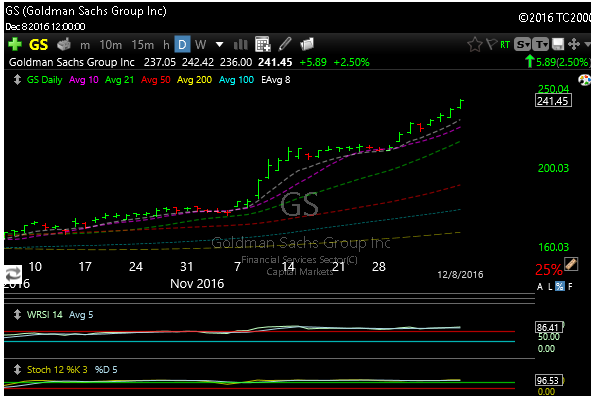Select the 'F' scale option

coord(570,287)
